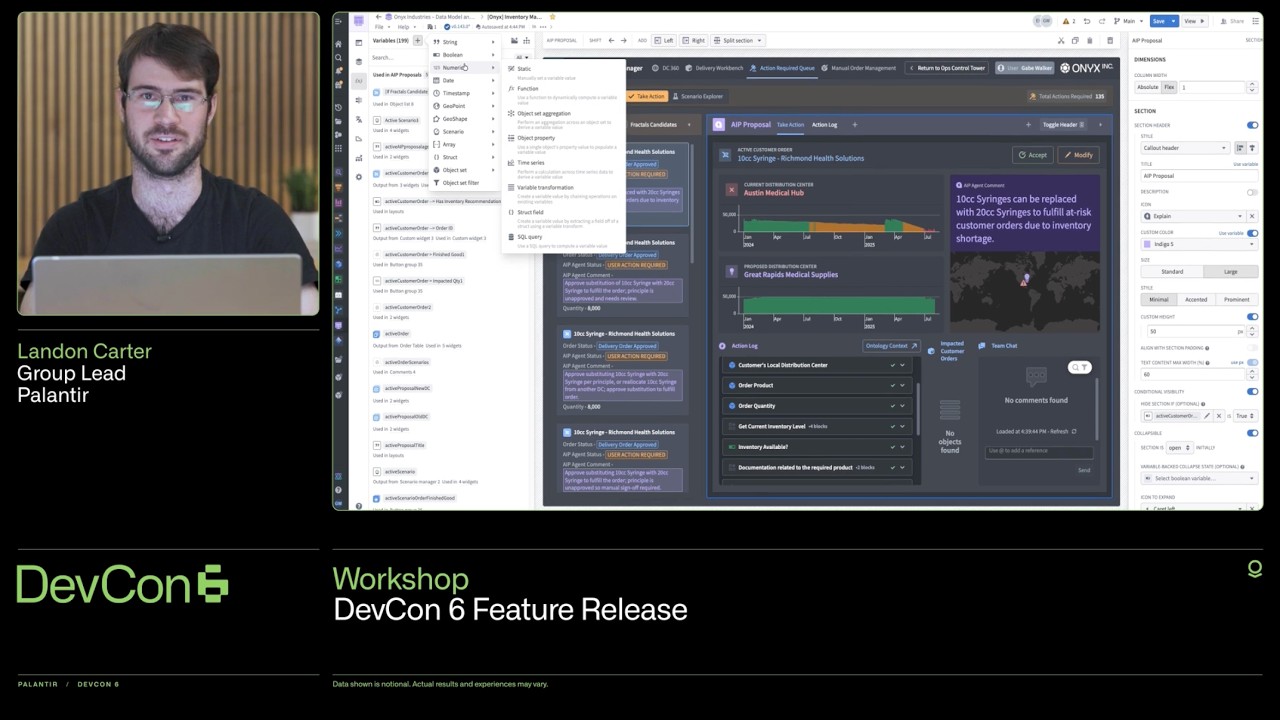Select SQL query in the Numeric submenu

tap(563, 239)
